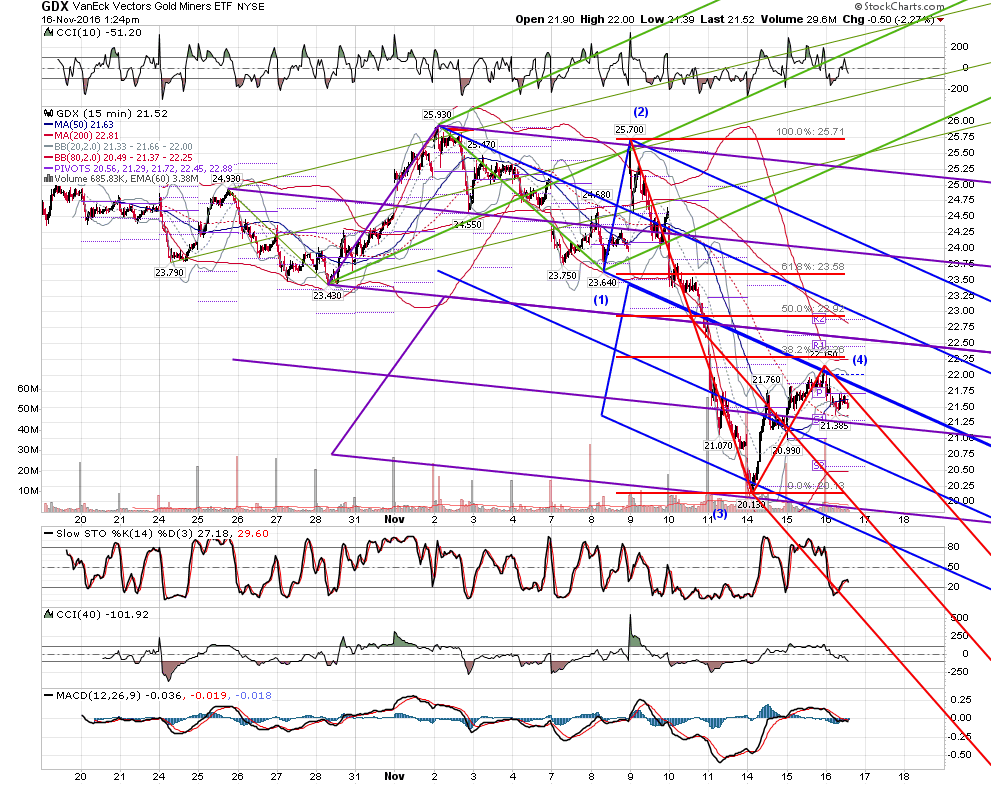Click the Volume 29.6M header value

[x=799, y=20]
